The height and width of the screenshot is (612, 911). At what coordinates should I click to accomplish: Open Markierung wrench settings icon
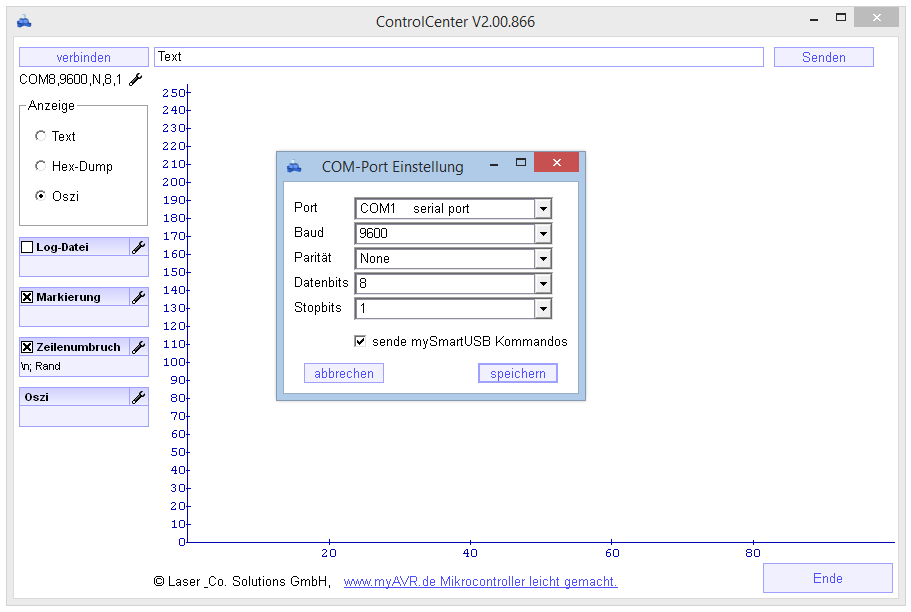(138, 297)
